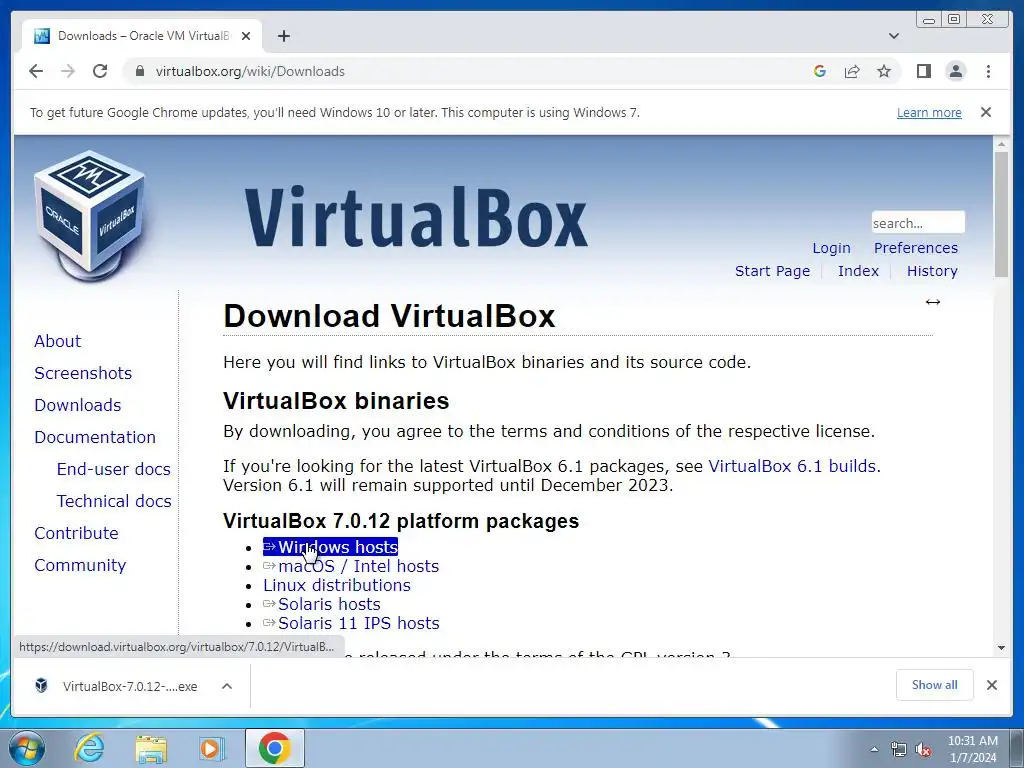Go back with the browser back arrow
Screen dimensions: 1024x768
tap(36, 71)
